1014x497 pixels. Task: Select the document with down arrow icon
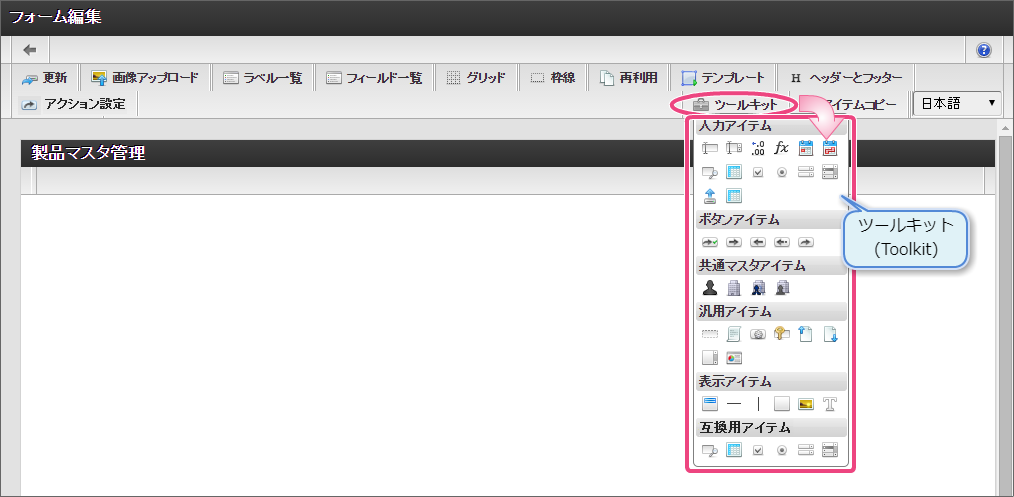829,334
